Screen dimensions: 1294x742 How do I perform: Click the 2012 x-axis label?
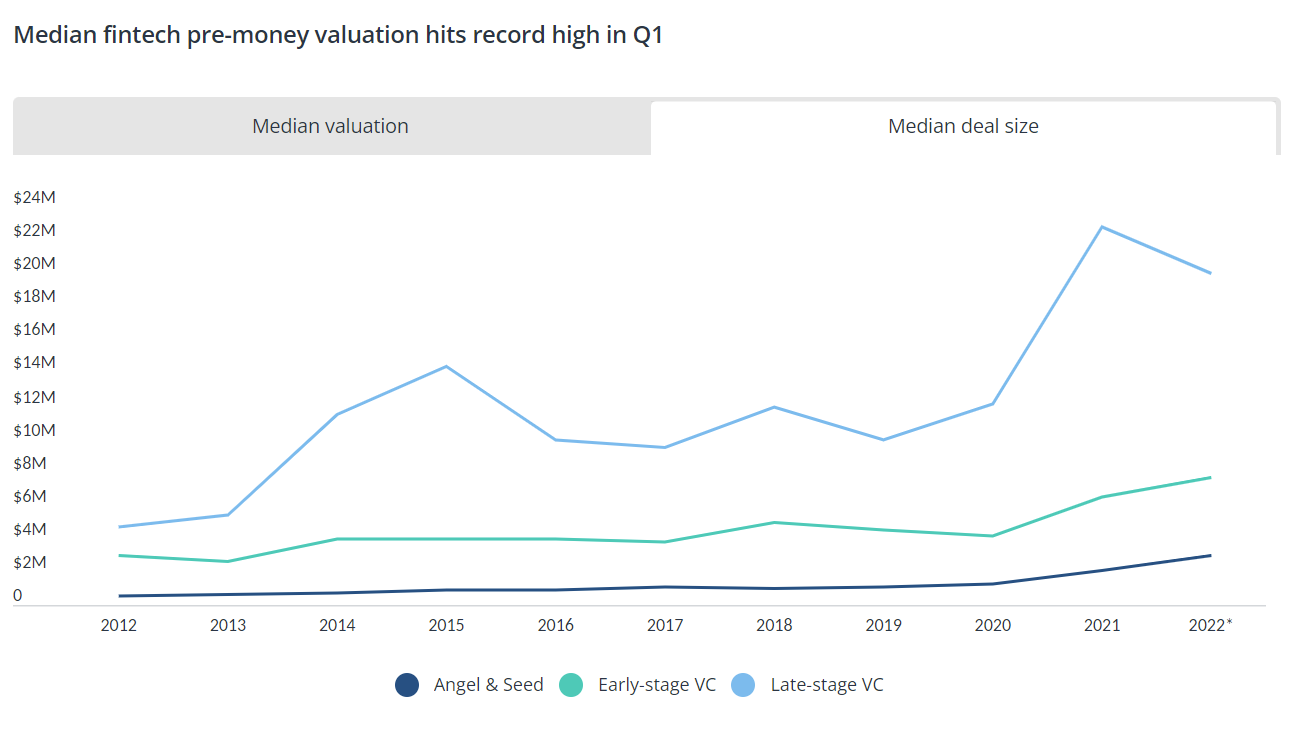[119, 625]
